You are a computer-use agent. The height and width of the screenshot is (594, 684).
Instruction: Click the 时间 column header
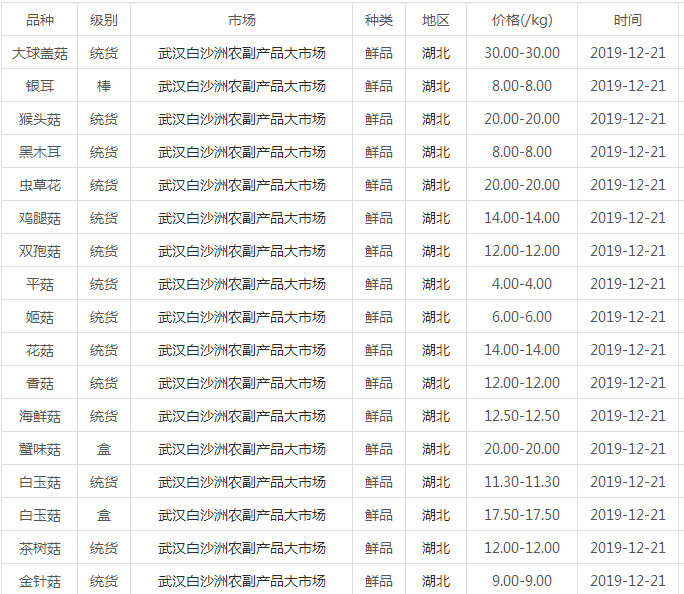[x=628, y=20]
